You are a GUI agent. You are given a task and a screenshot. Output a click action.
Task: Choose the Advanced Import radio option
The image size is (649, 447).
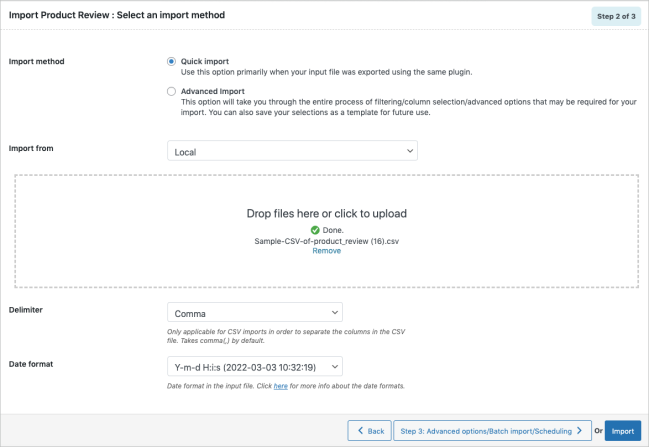coord(172,91)
